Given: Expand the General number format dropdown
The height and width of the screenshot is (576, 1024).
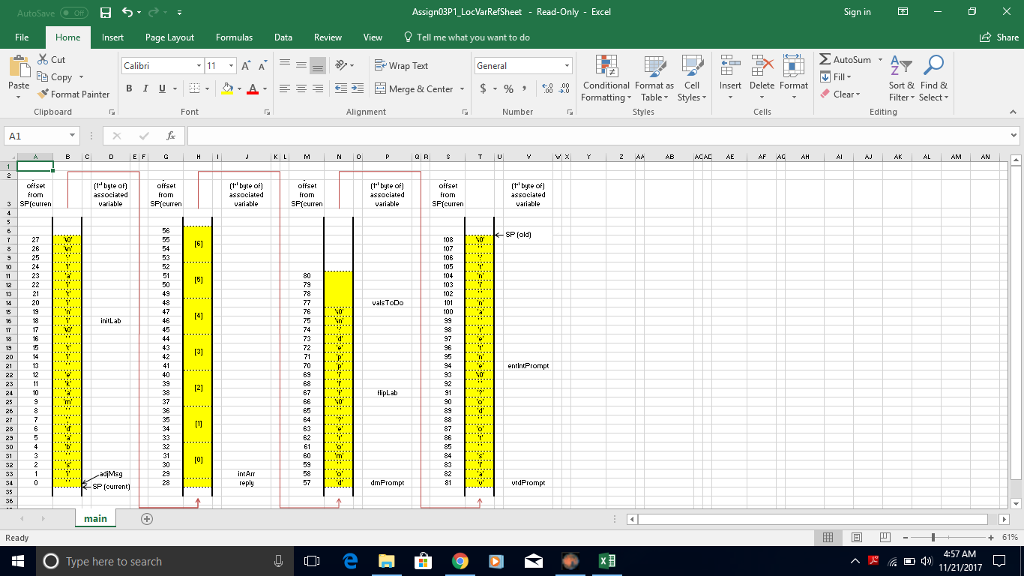Looking at the screenshot, I should click(567, 65).
